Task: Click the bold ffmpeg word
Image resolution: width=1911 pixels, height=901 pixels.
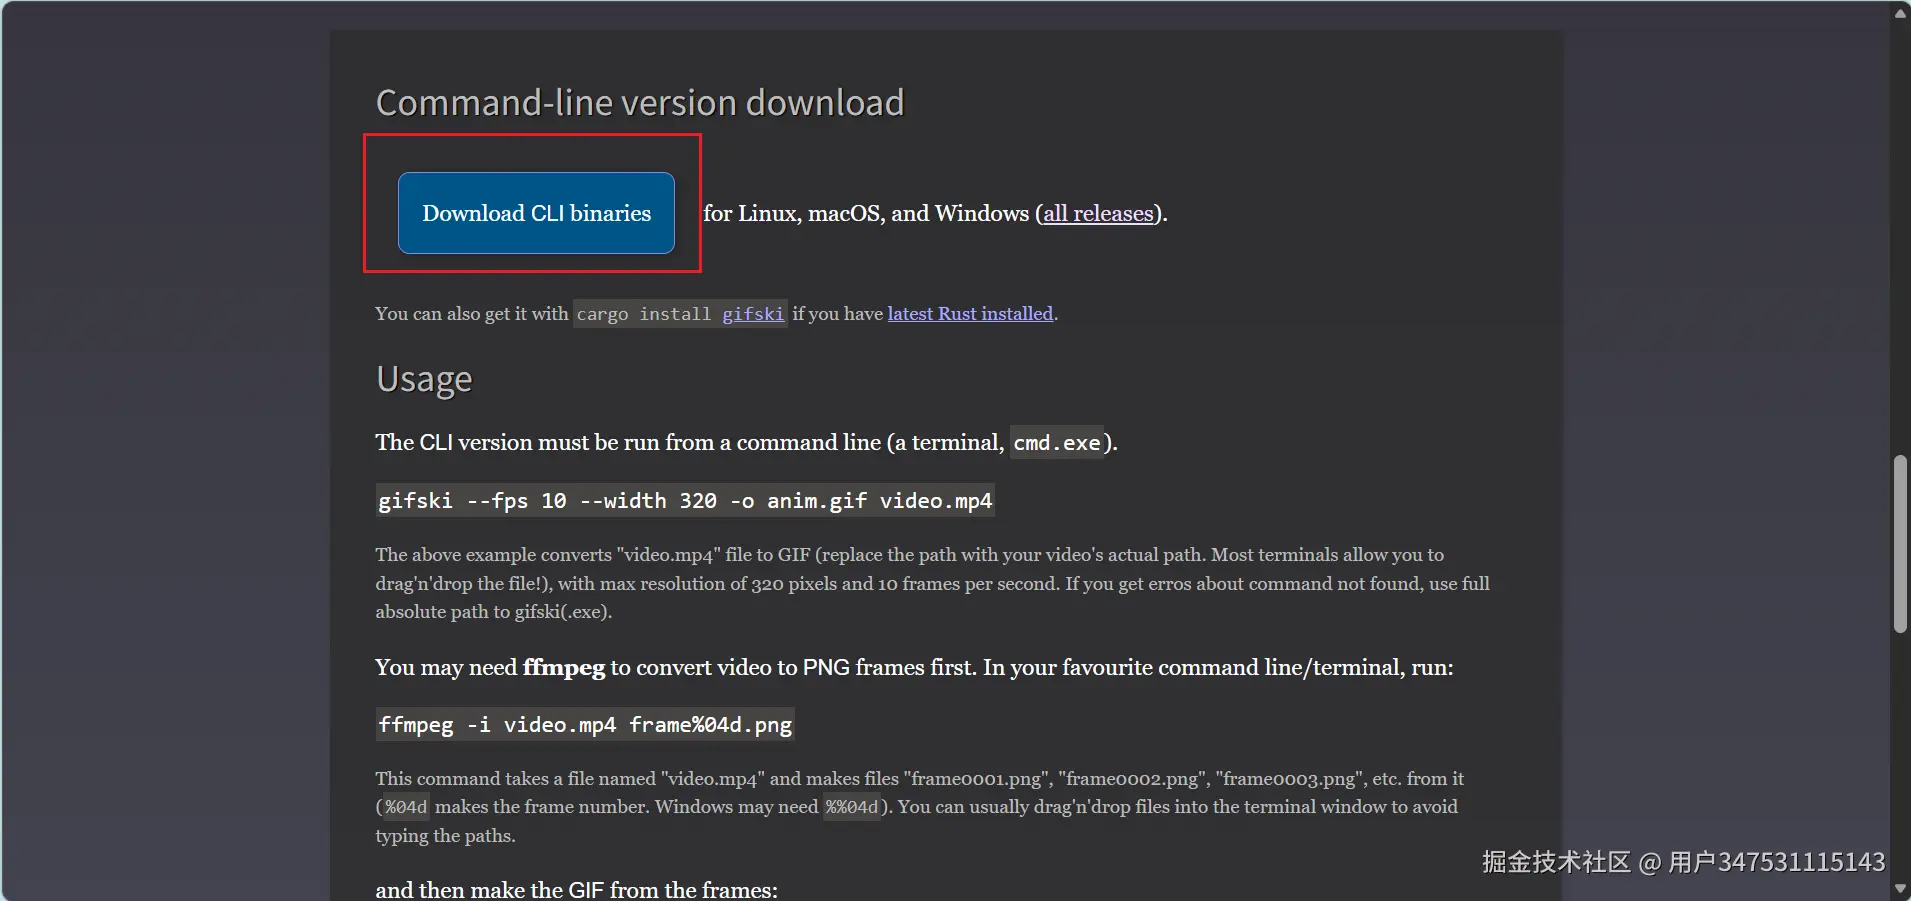Action: tap(564, 668)
